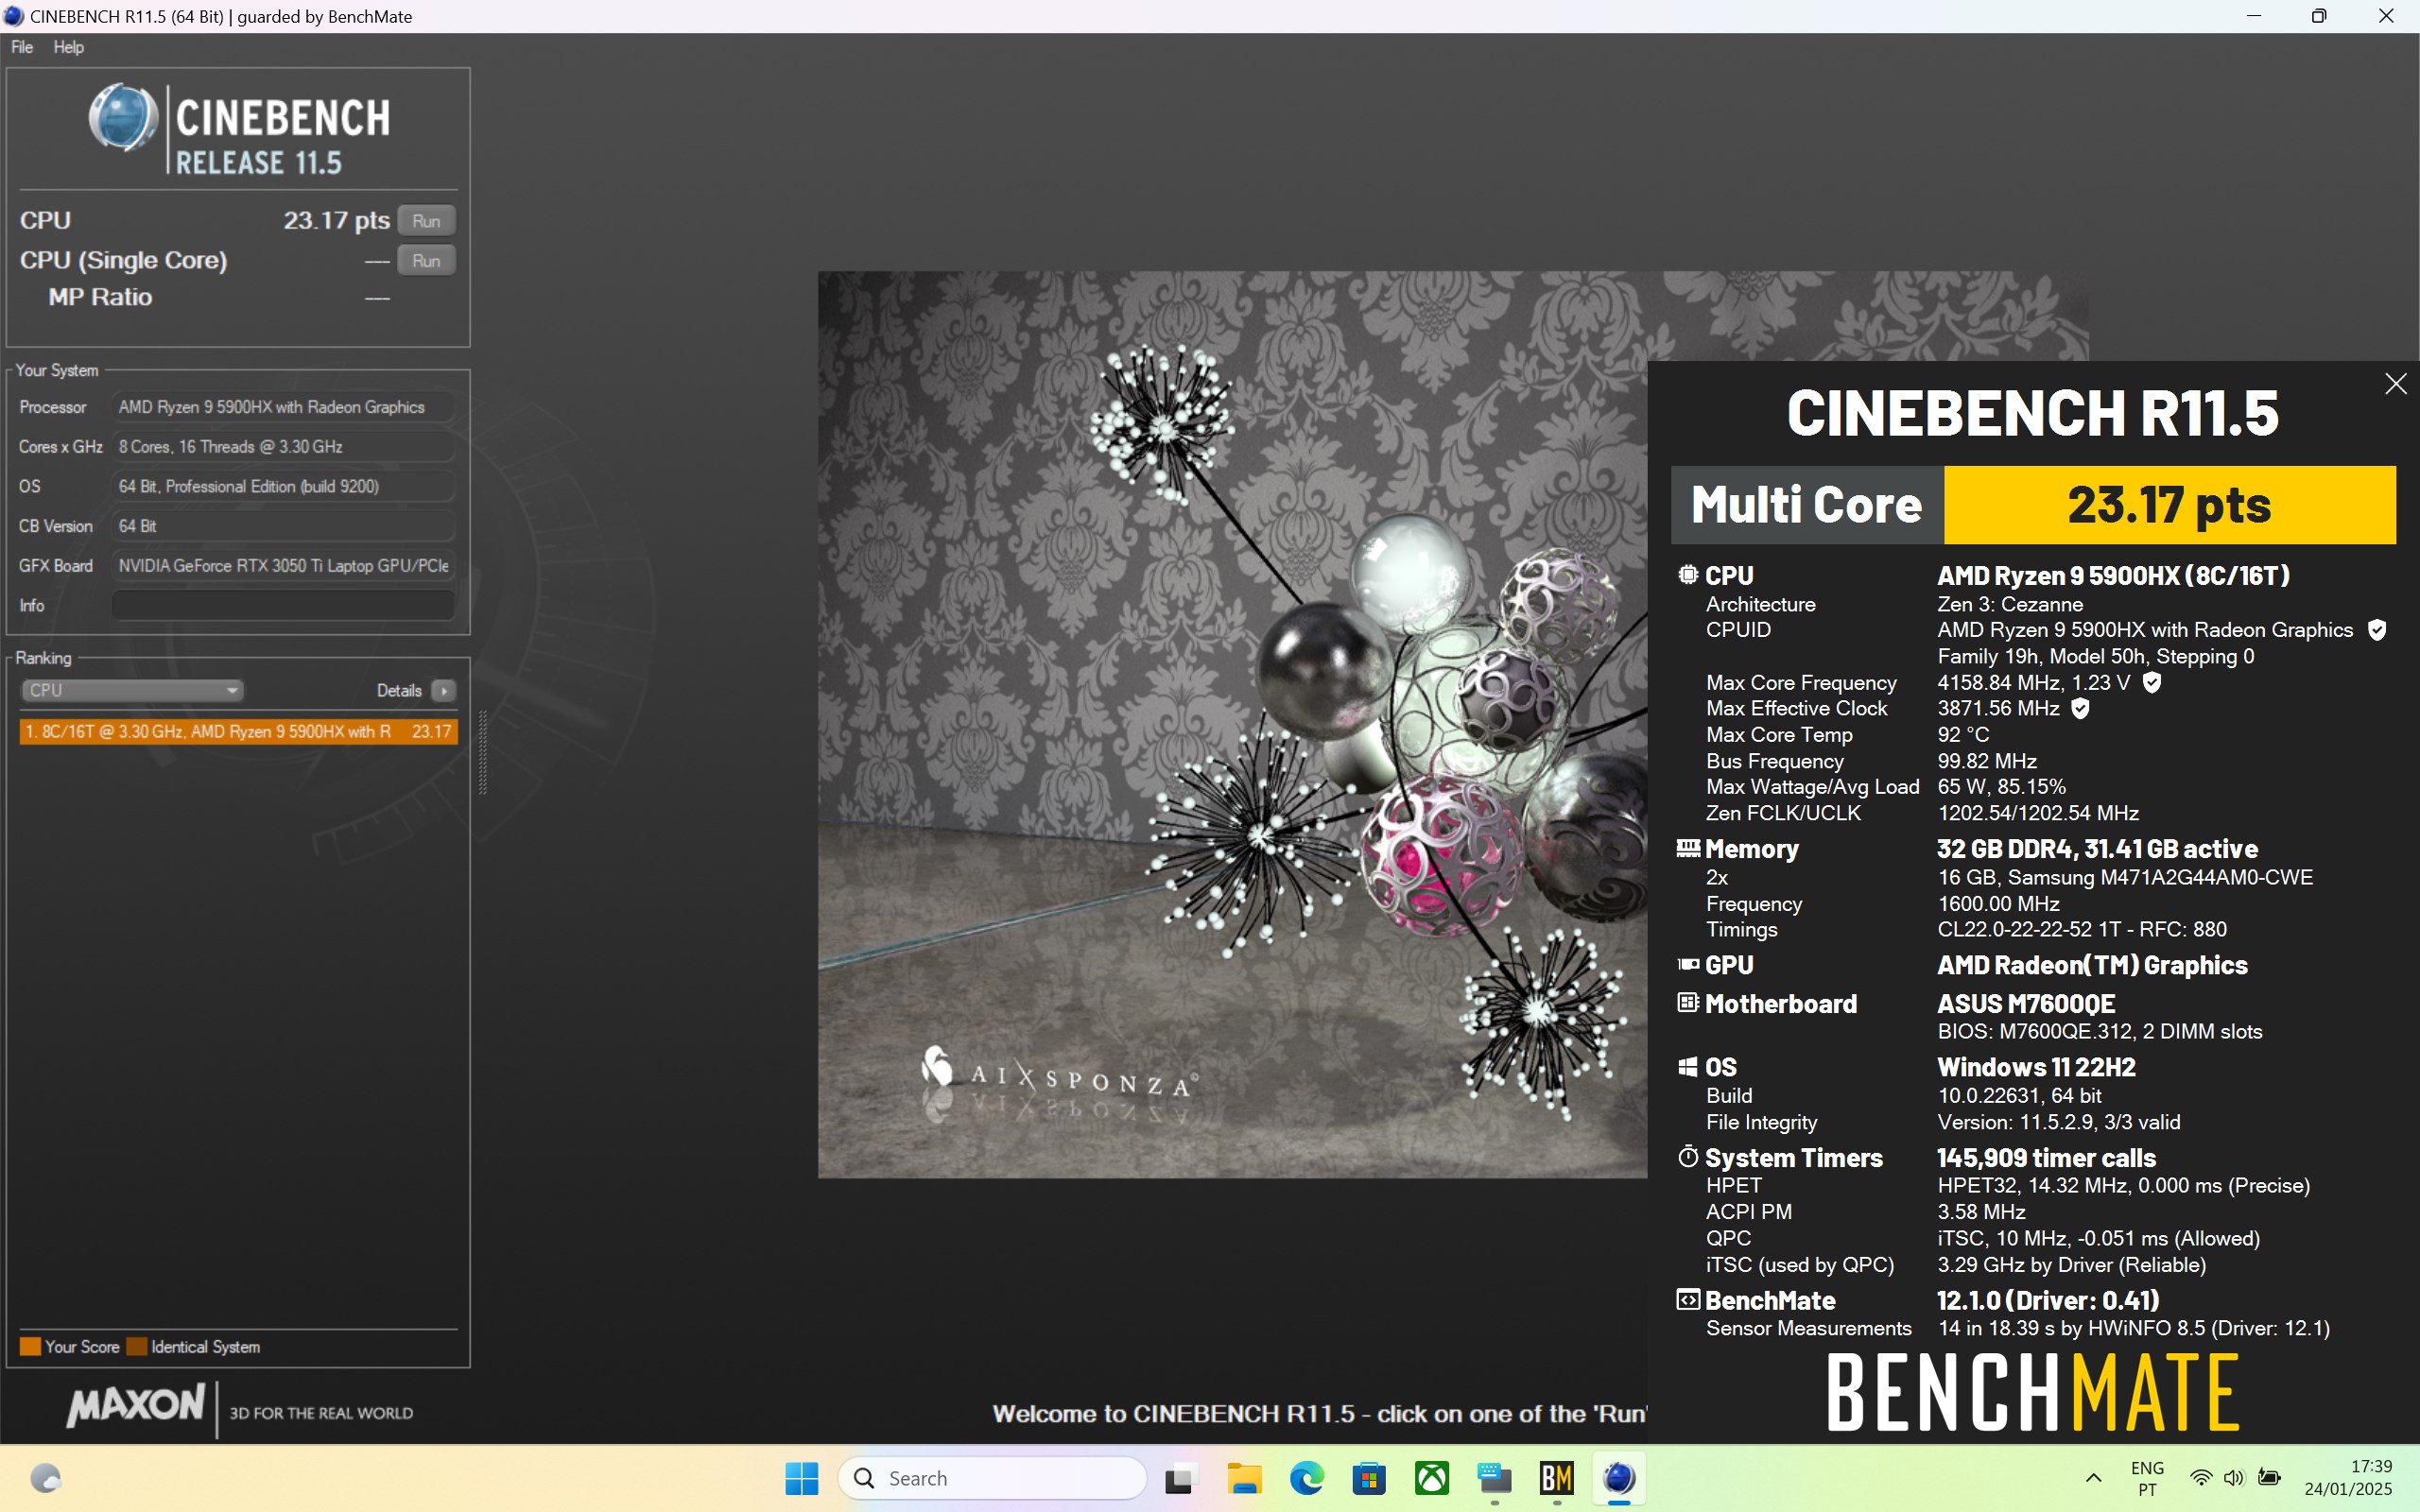Image resolution: width=2420 pixels, height=1512 pixels.
Task: Open the computer app icon on taskbar
Action: 1494,1478
